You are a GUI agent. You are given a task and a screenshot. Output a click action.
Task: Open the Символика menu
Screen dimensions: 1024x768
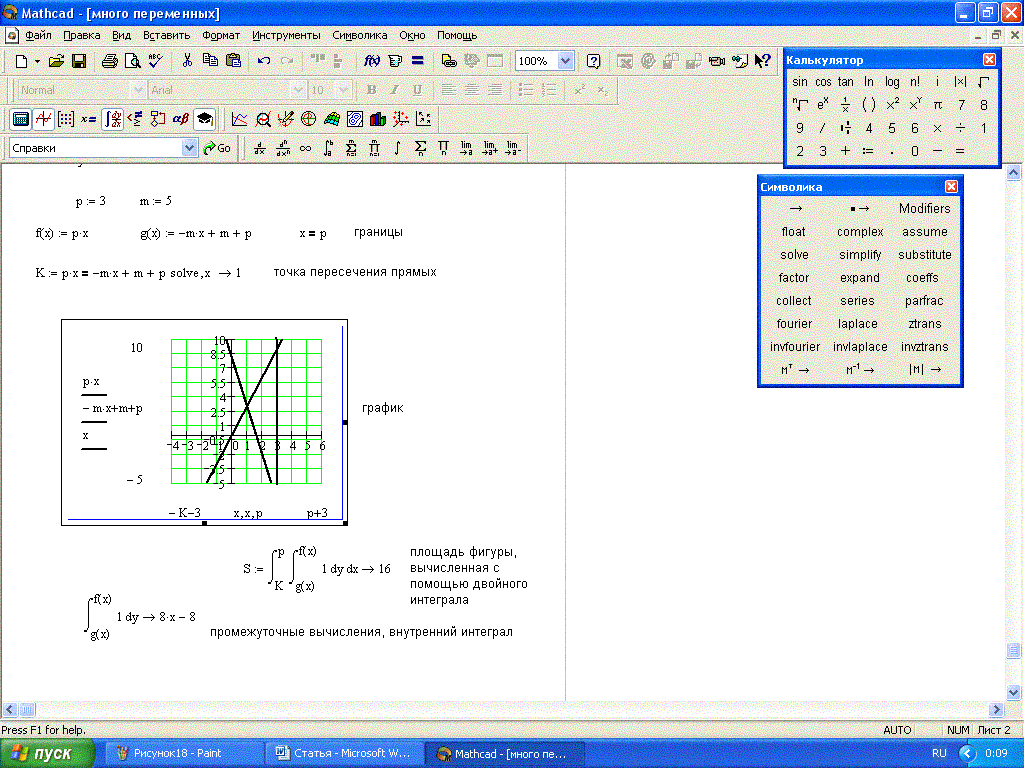359,35
